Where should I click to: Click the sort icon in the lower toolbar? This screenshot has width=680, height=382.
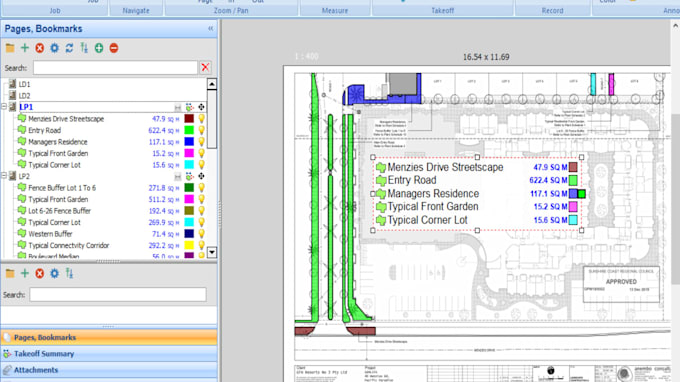(x=69, y=274)
